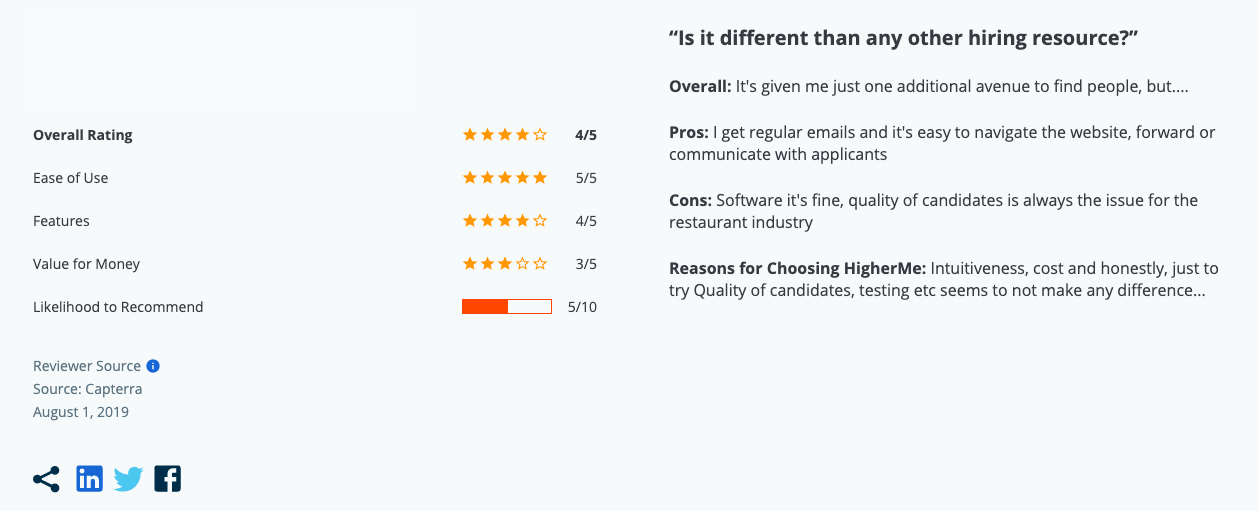Share review on LinkedIn
Image resolution: width=1258 pixels, height=511 pixels.
89,479
